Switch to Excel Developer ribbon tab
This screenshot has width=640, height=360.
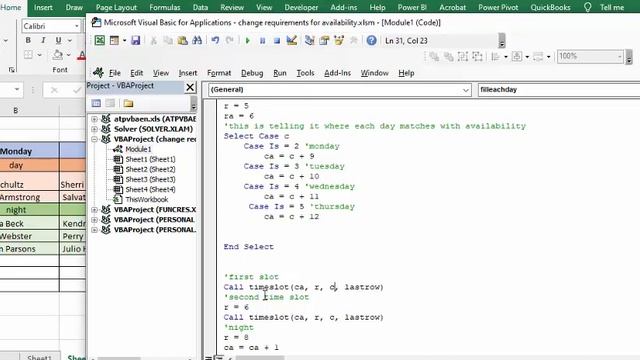click(301, 7)
